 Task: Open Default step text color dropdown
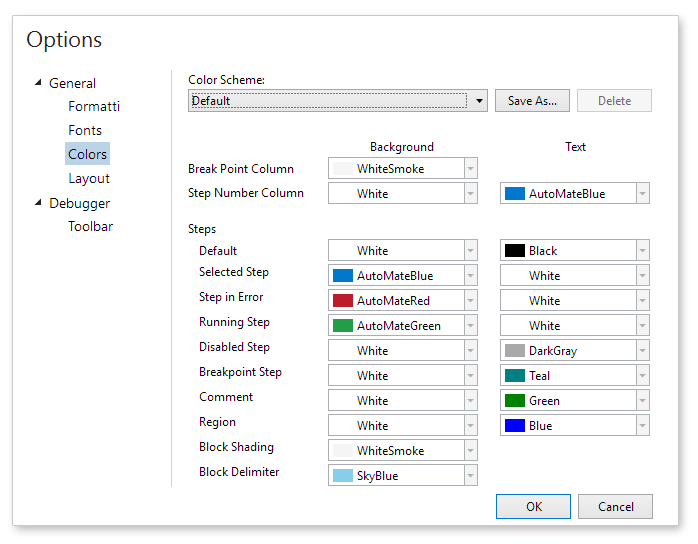pyautogui.click(x=642, y=251)
